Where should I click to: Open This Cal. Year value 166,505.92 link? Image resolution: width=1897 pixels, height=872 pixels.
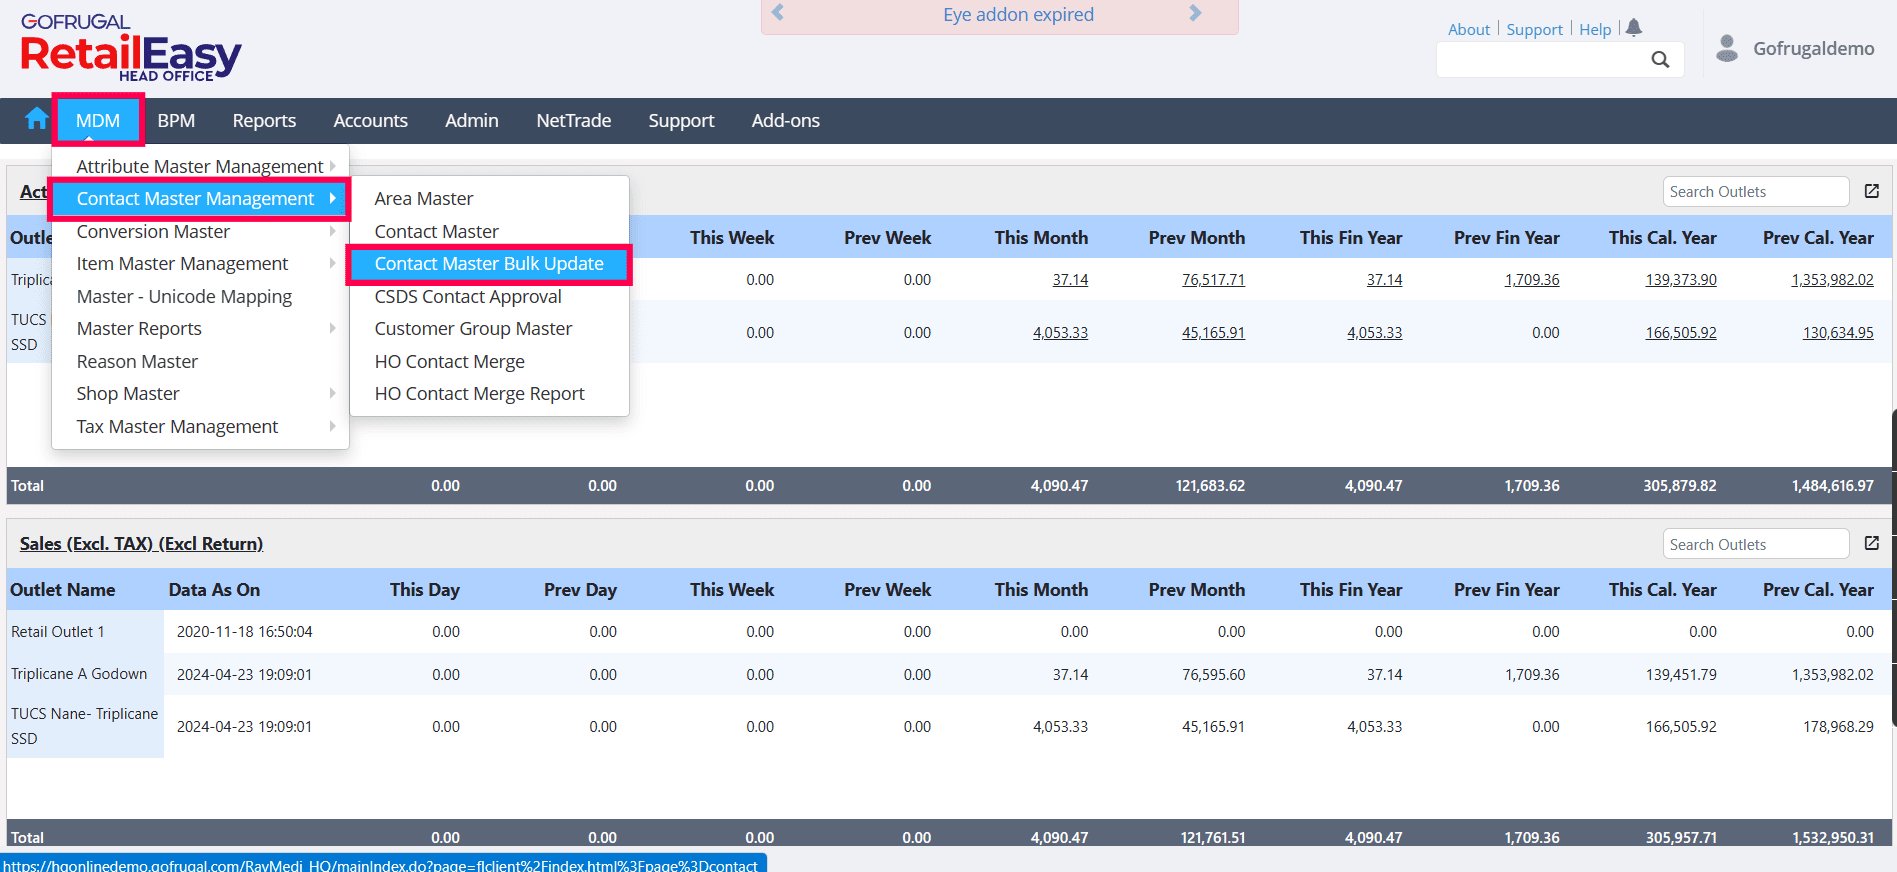coord(1681,333)
